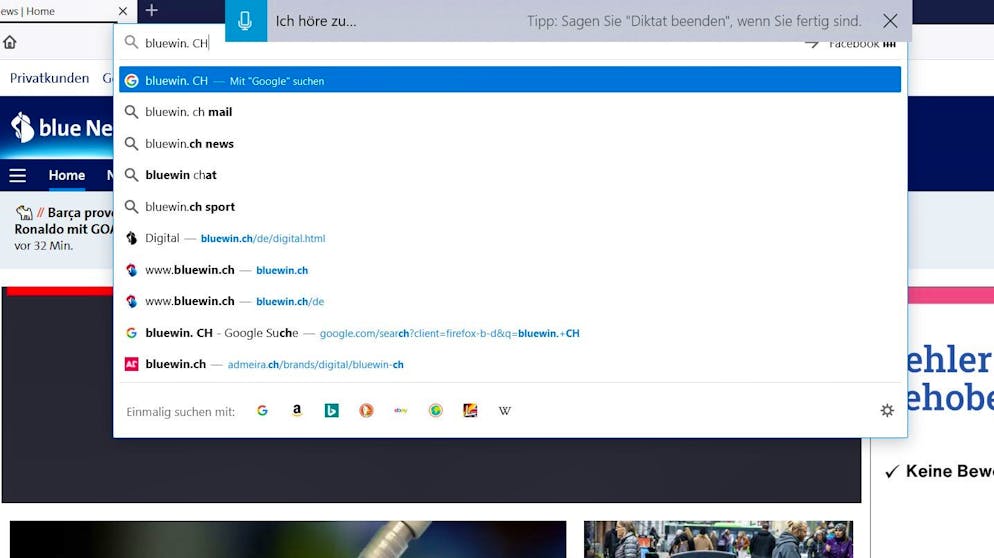Search once with DuckDuckGo icon
This screenshot has height=558, width=994.
[x=366, y=411]
